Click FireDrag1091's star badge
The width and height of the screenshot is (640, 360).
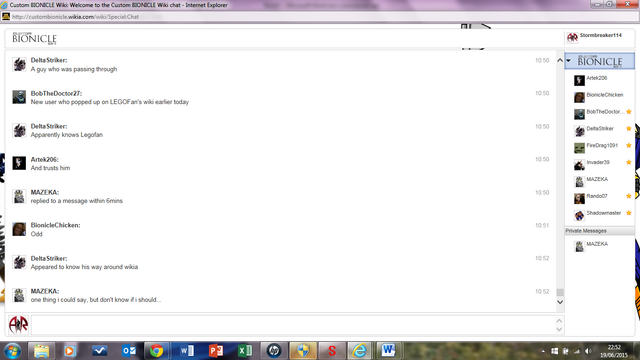629,145
